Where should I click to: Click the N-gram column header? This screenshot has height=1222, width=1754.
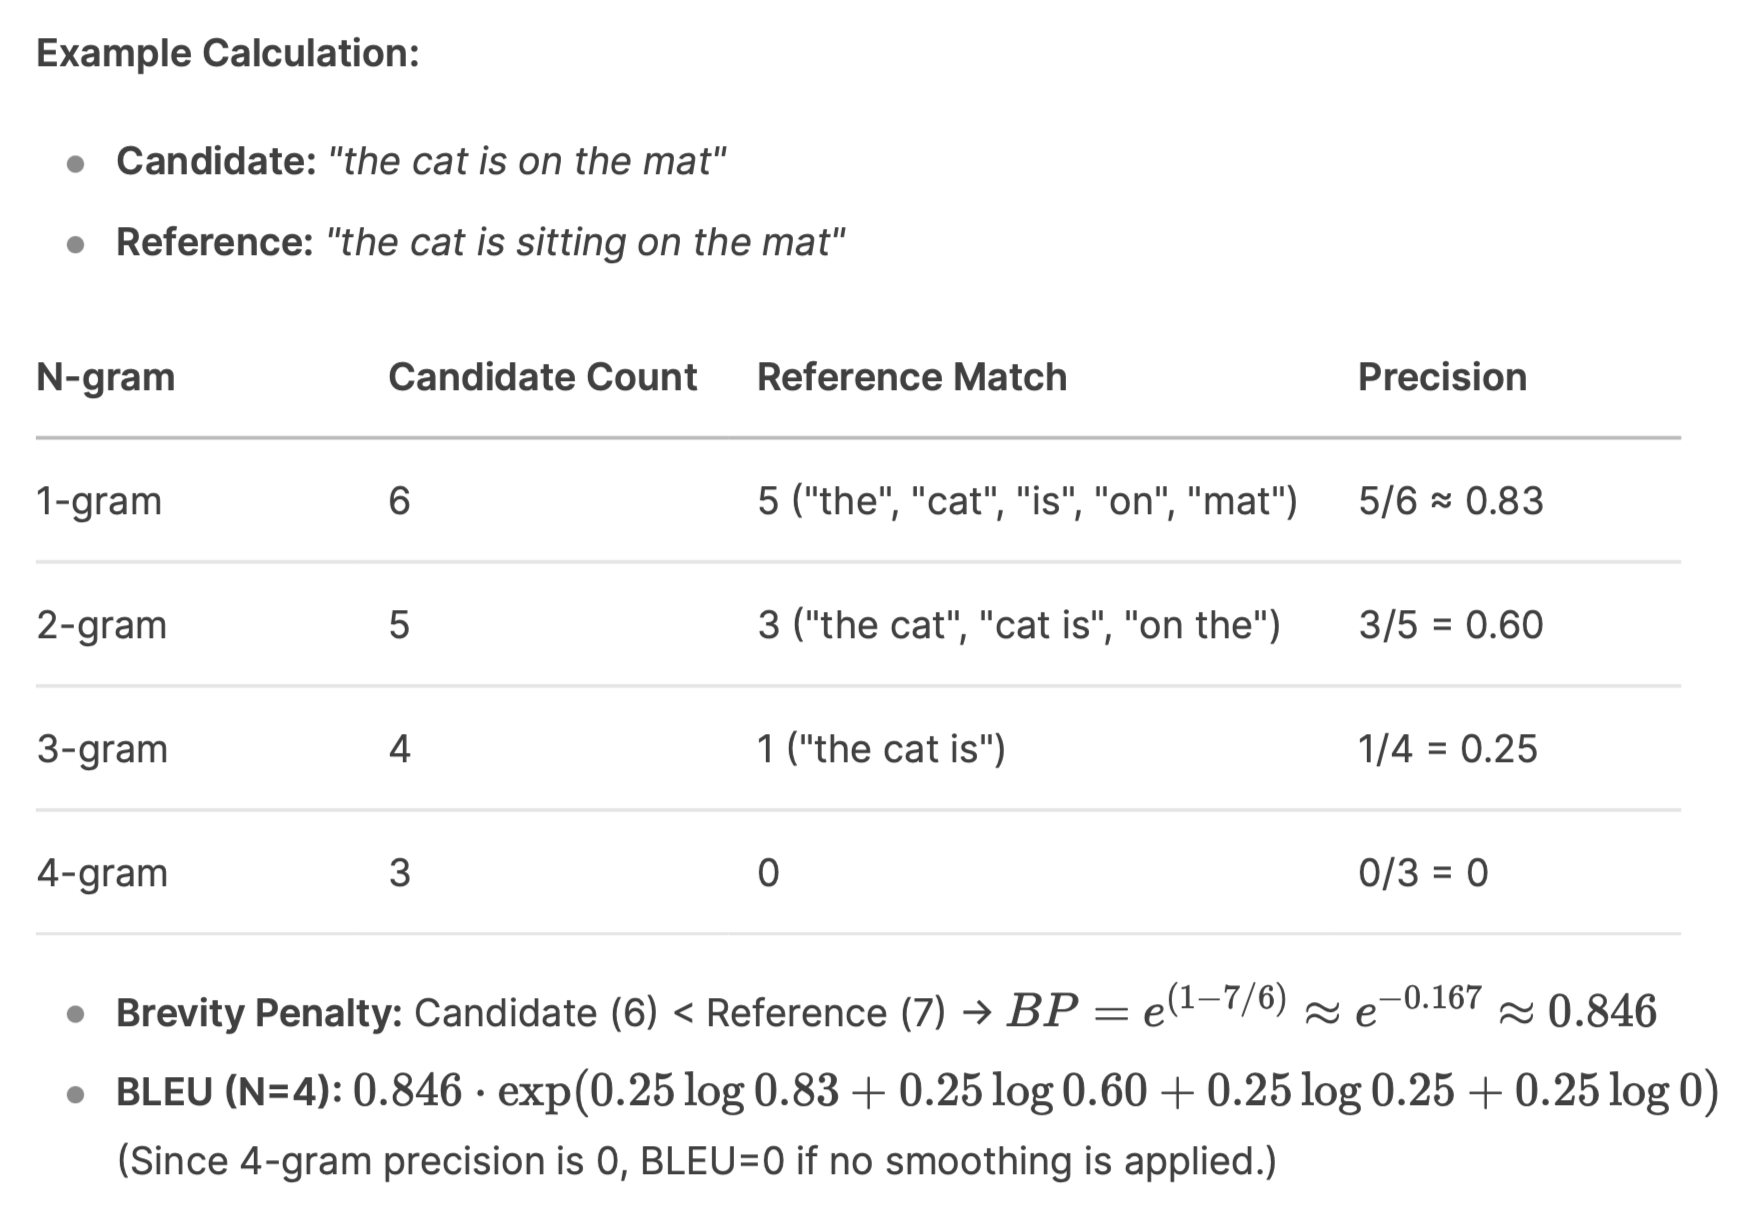click(105, 378)
